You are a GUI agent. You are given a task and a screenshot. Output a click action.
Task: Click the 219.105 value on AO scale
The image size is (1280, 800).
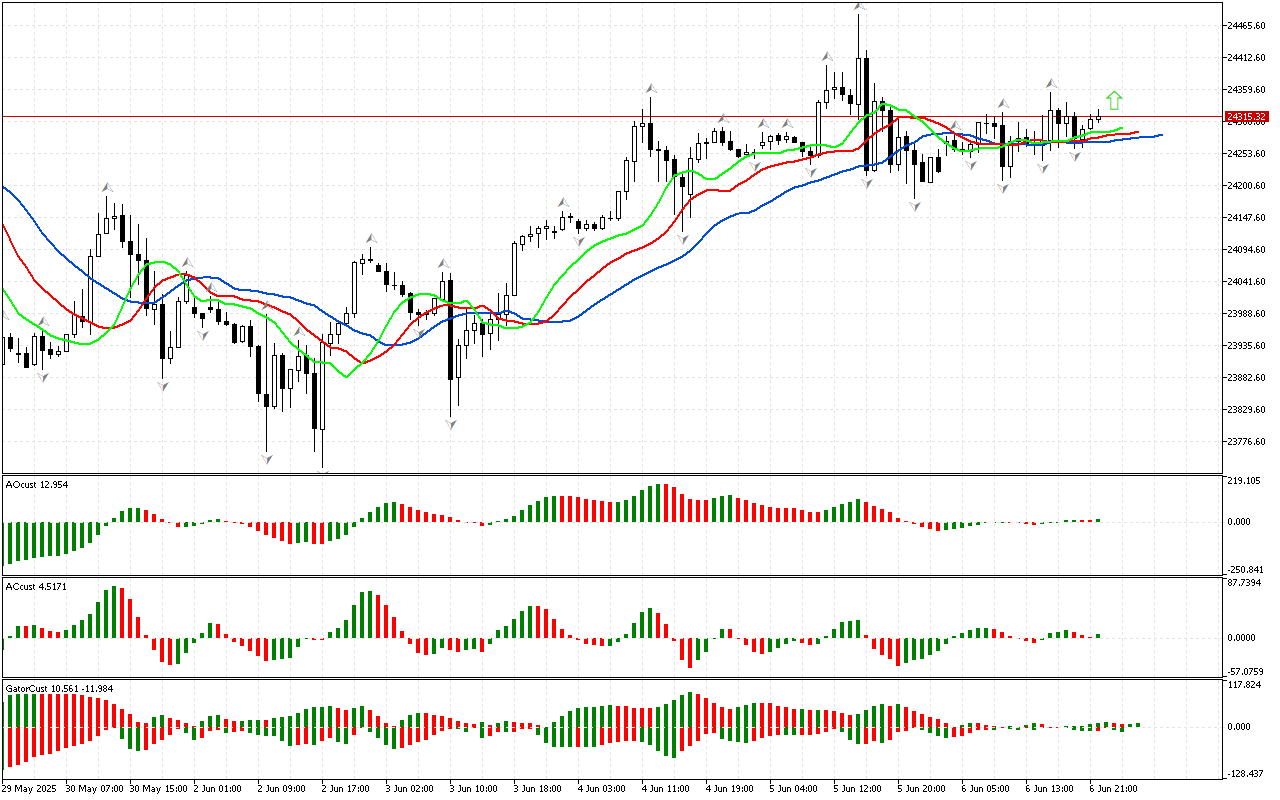[x=1245, y=481]
